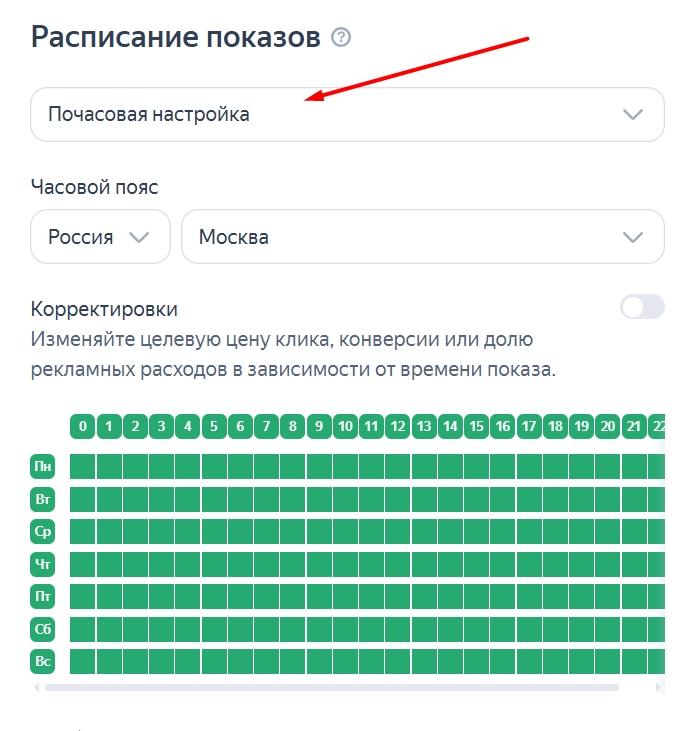The height and width of the screenshot is (731, 696).
Task: Click the Сб day label
Action: [x=43, y=629]
